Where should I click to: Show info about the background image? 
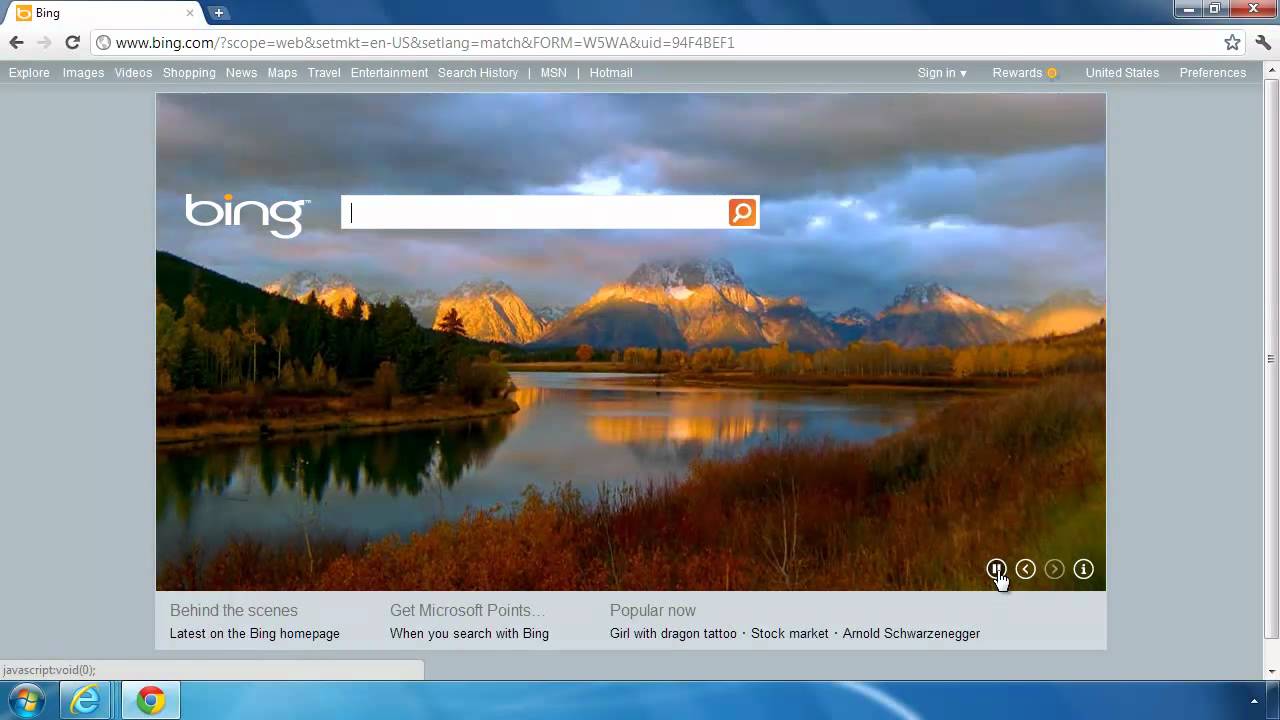[x=1083, y=569]
